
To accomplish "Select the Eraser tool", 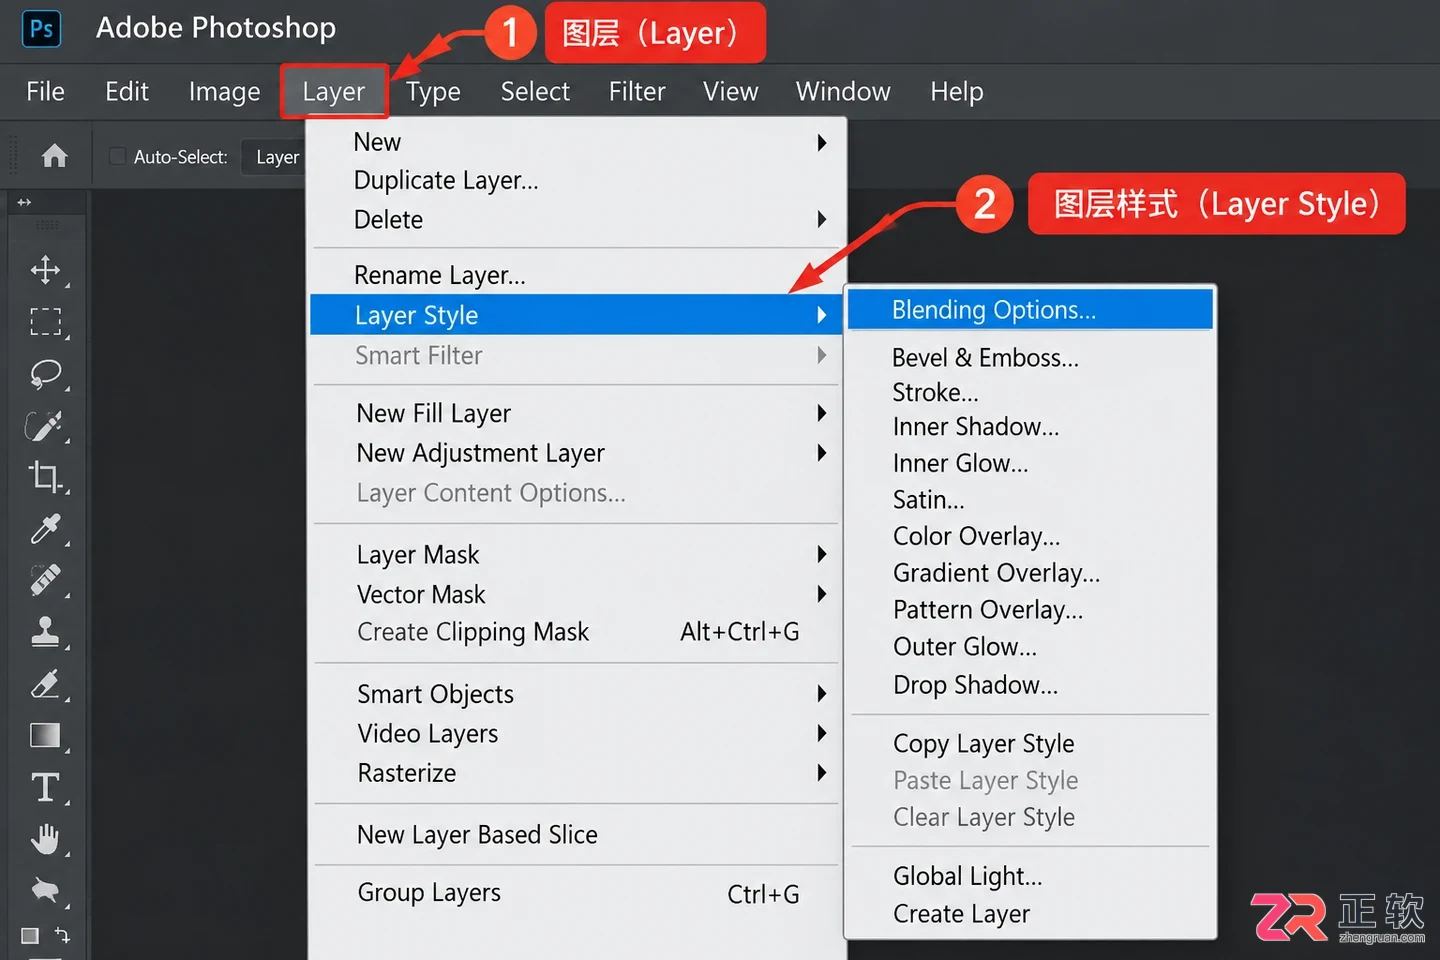I will coord(45,684).
